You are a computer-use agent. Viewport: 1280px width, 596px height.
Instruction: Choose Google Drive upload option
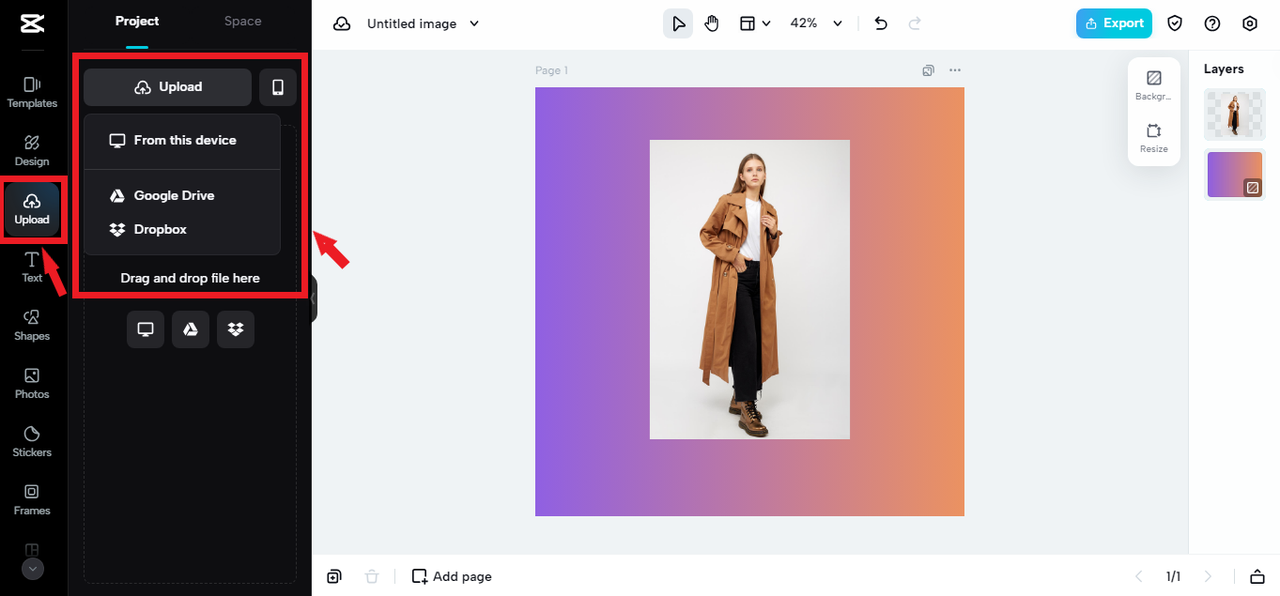[x=182, y=196]
